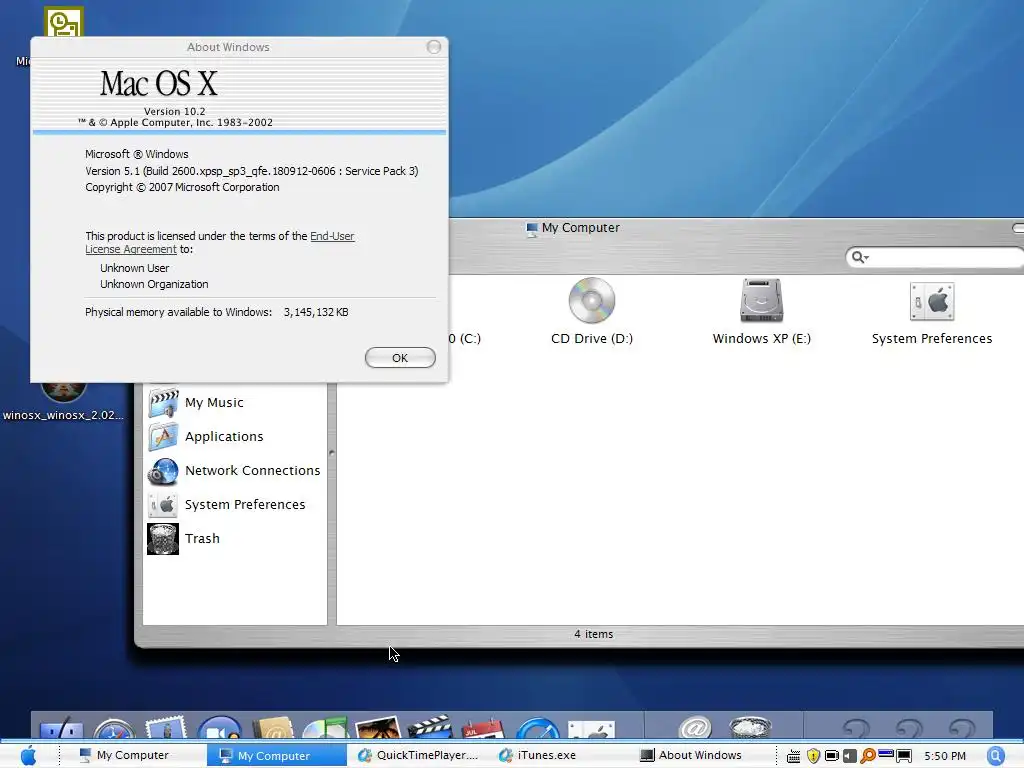This screenshot has height=768, width=1024.
Task: Click the 'Unknown User' text in About dialog
Action: pyautogui.click(x=135, y=268)
